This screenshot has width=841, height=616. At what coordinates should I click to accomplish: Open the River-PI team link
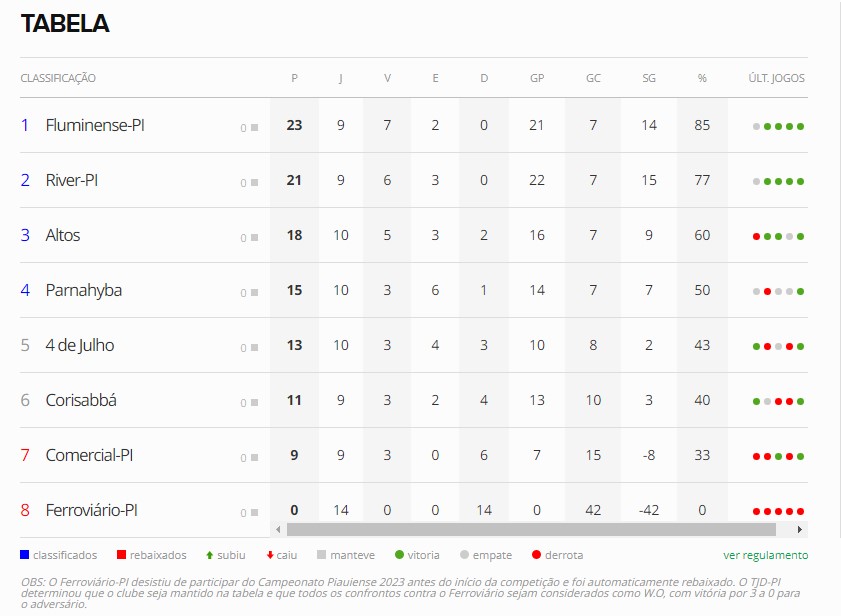click(72, 181)
